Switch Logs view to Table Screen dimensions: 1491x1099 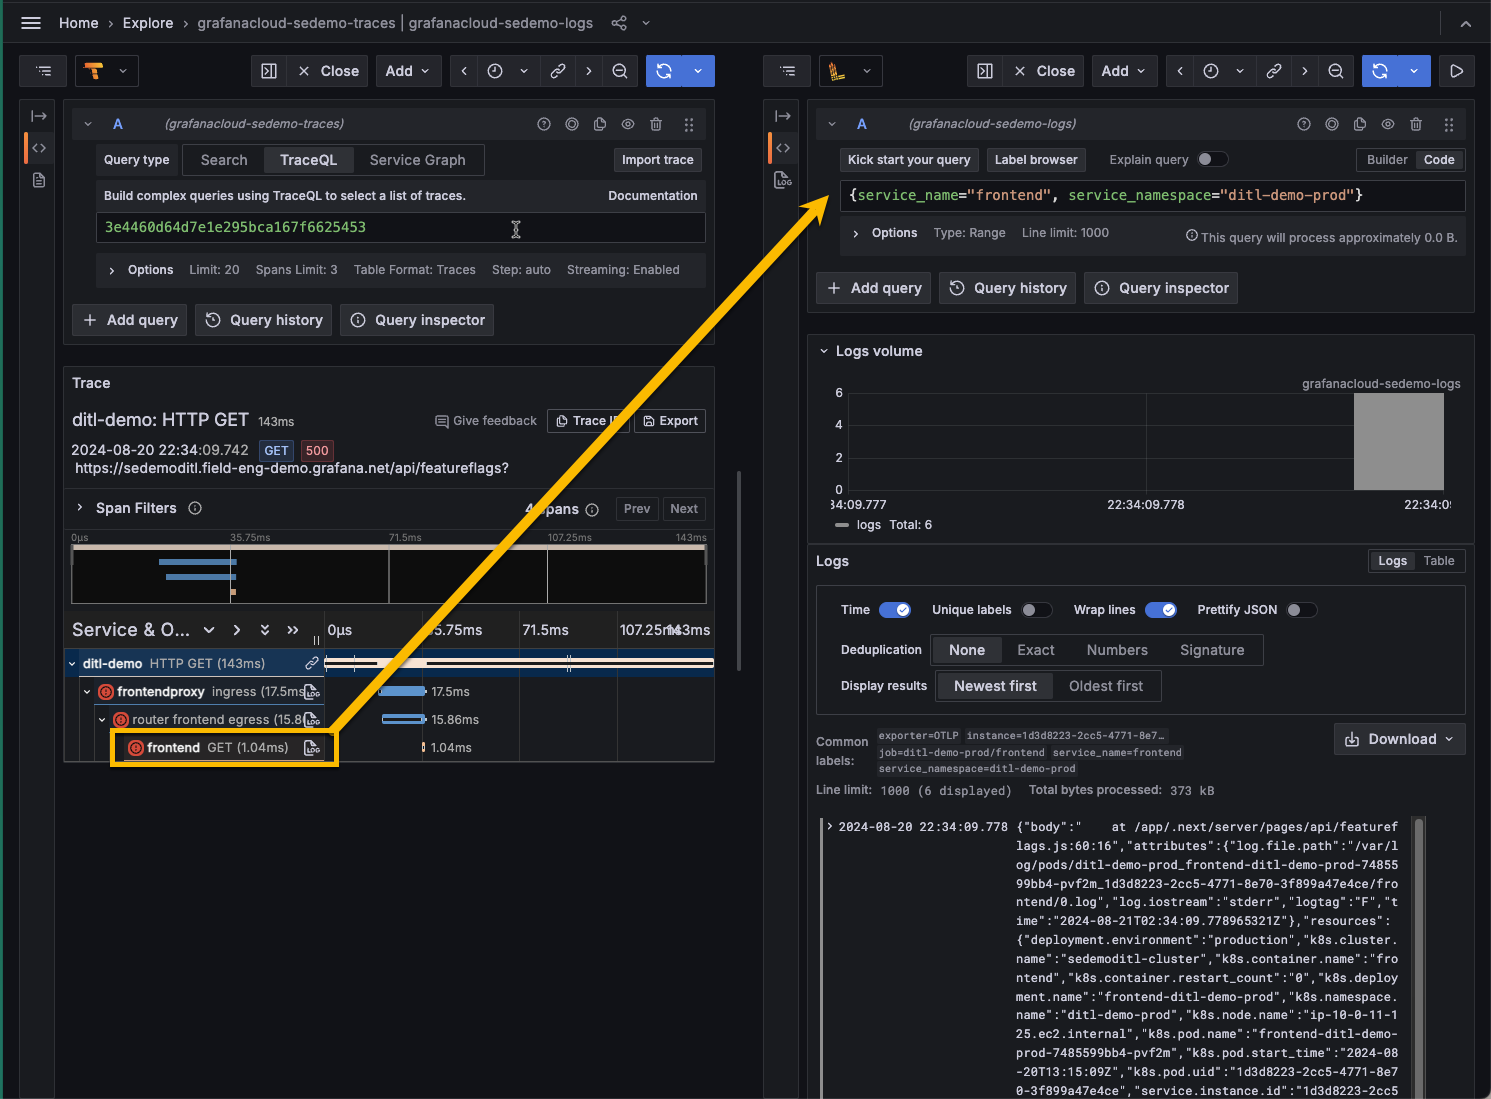1440,561
